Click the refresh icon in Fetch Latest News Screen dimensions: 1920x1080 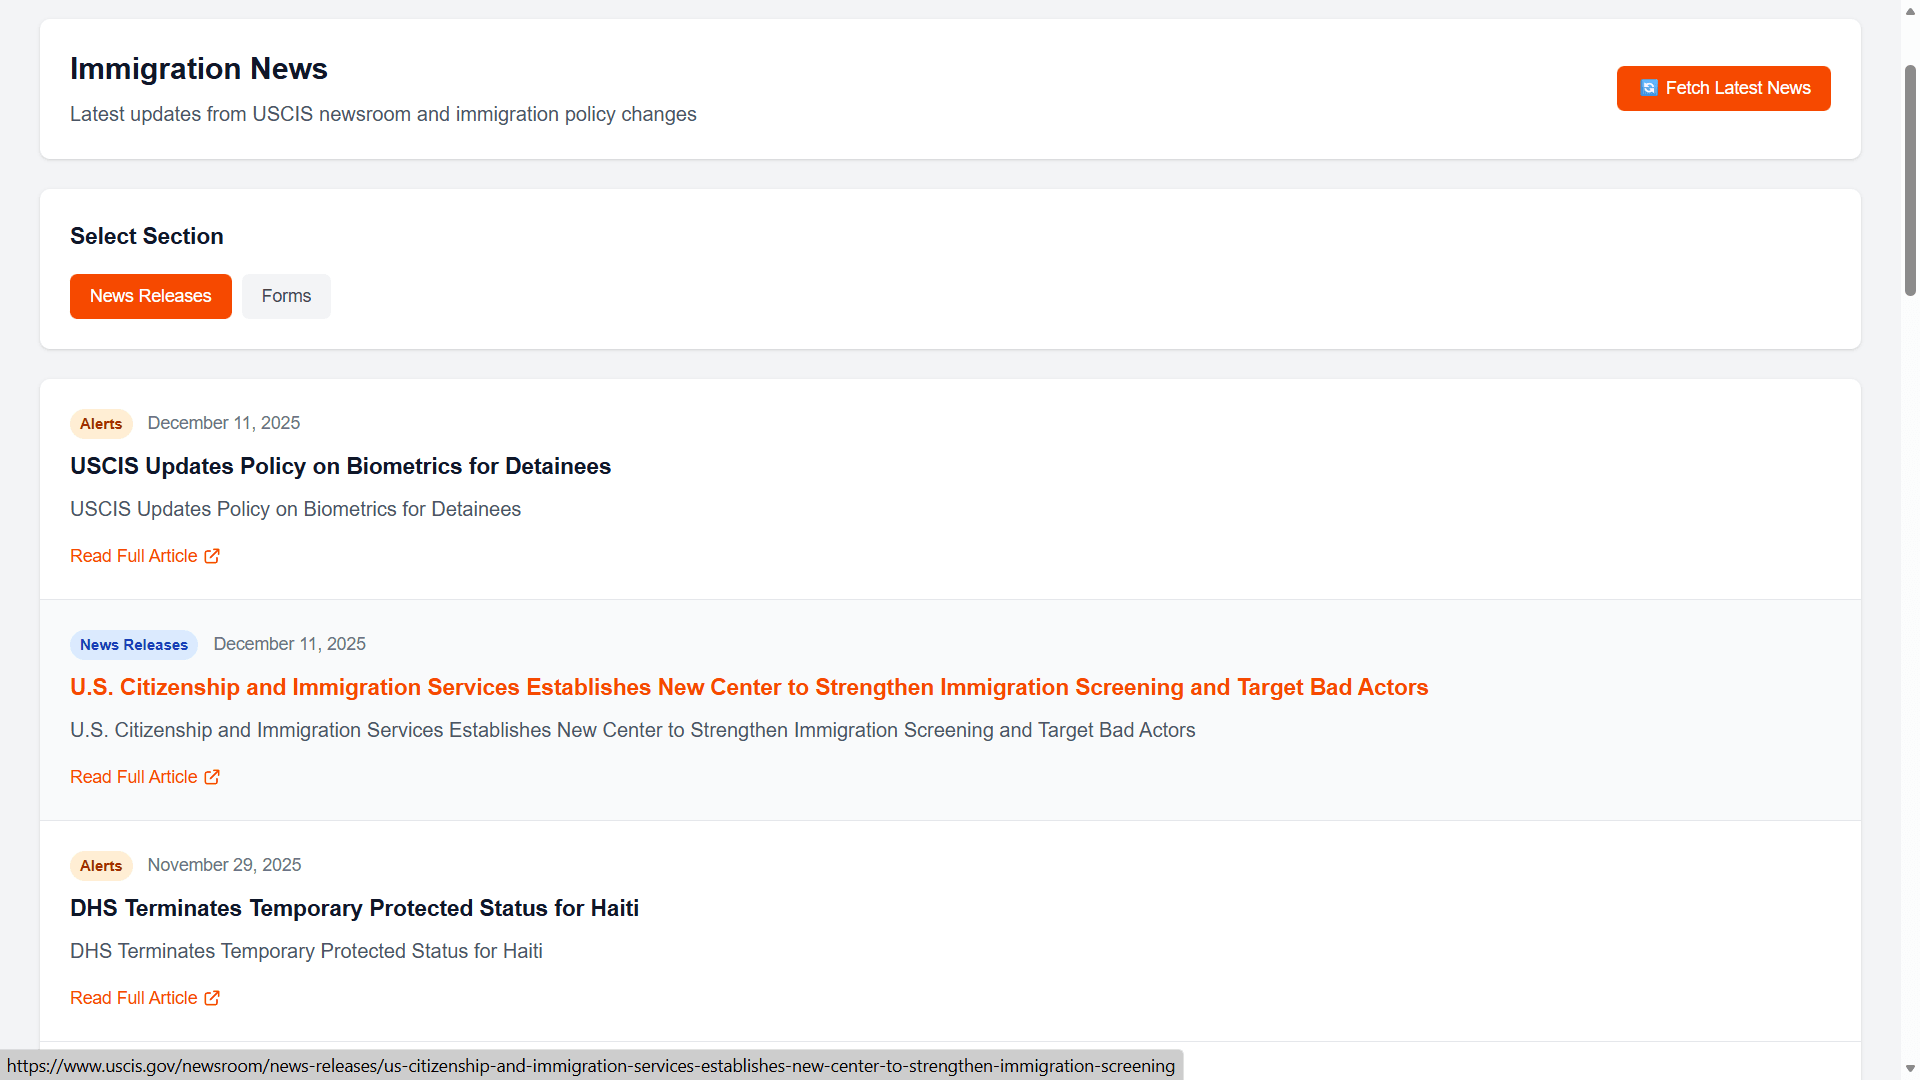1649,88
